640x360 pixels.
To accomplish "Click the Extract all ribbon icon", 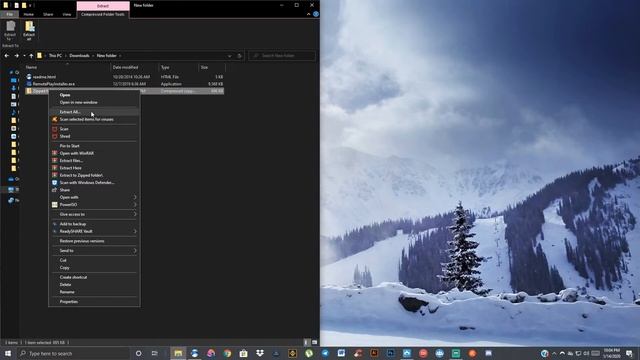I will click(x=29, y=30).
